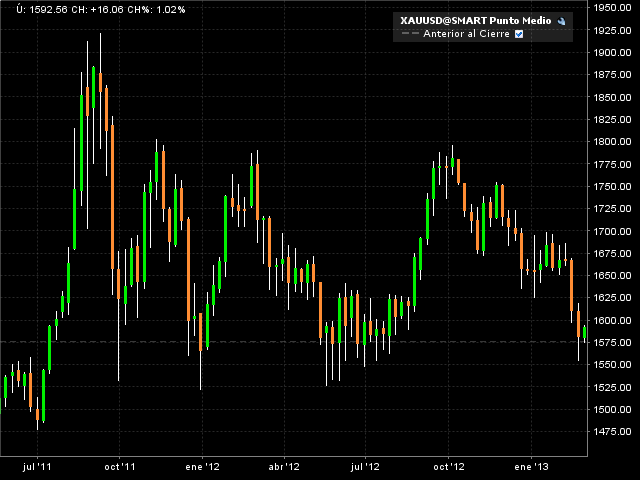The height and width of the screenshot is (480, 640).
Task: Click the 1750.00 price axis label
Action: pos(612,186)
